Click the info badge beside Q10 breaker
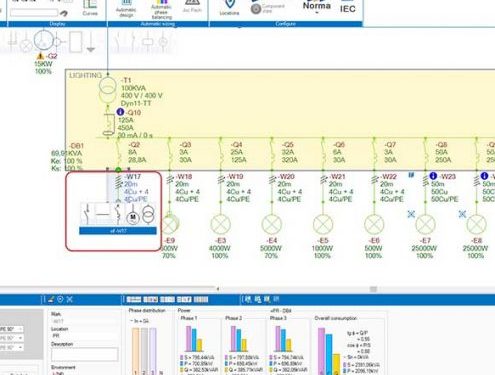Image resolution: width=495 pixels, height=375 pixels. (x=120, y=112)
